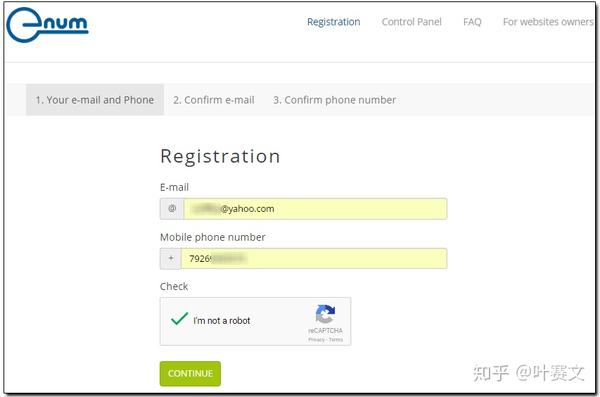Viewport: 600px width, 397px height.
Task: Focus the Mobile phone number input field
Action: pos(314,258)
